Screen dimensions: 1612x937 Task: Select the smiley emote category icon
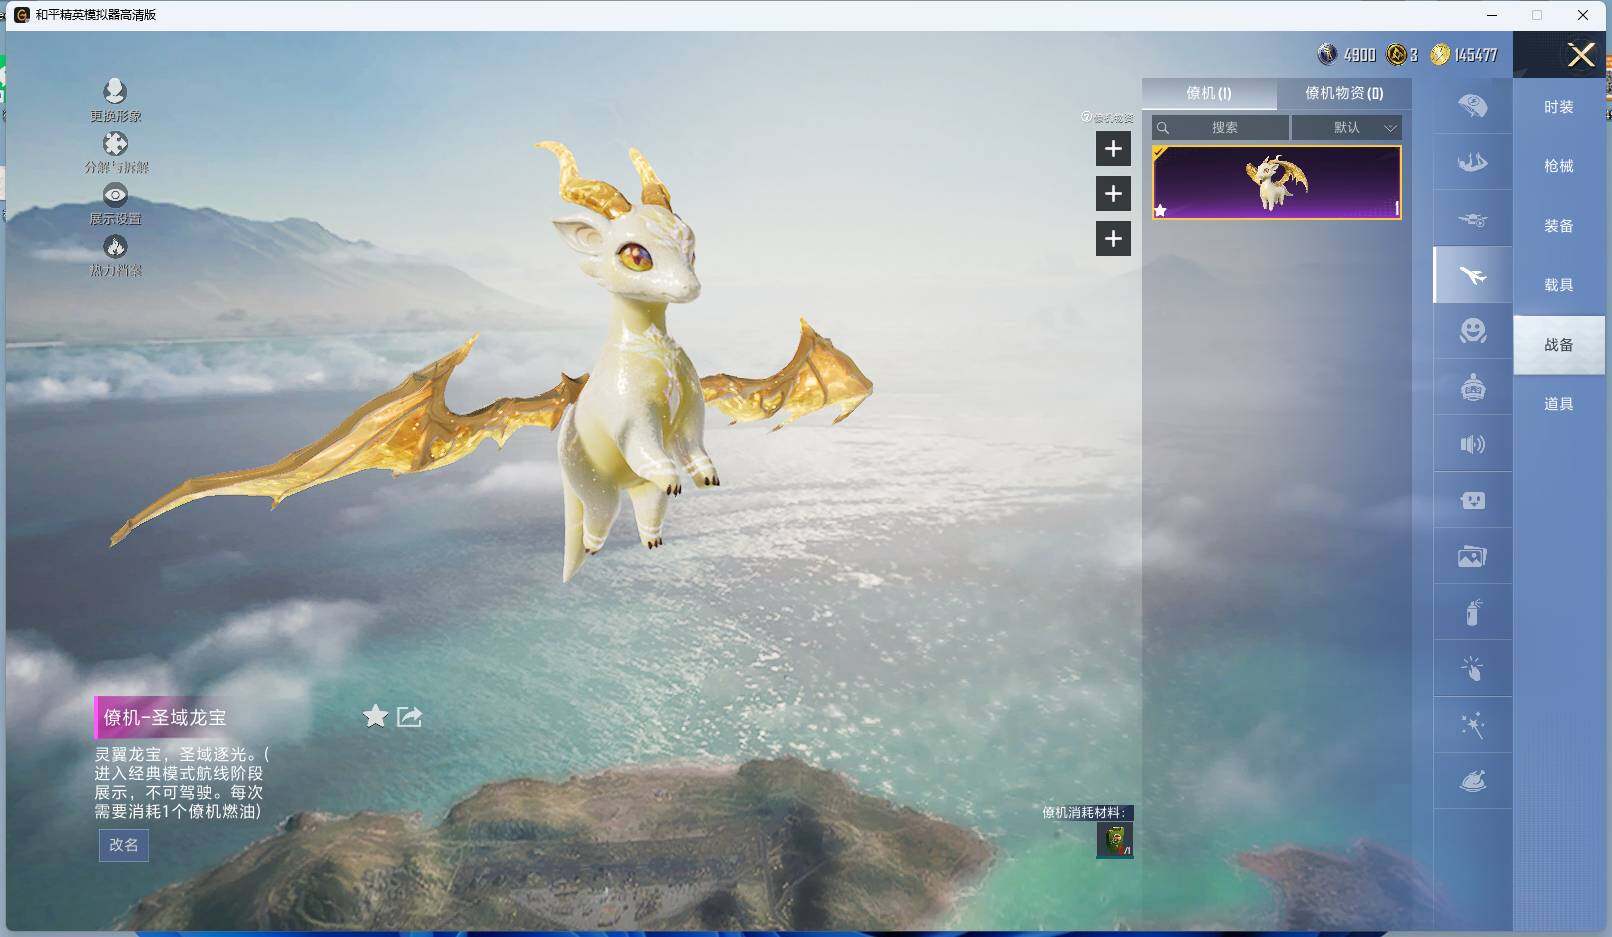tap(1473, 331)
